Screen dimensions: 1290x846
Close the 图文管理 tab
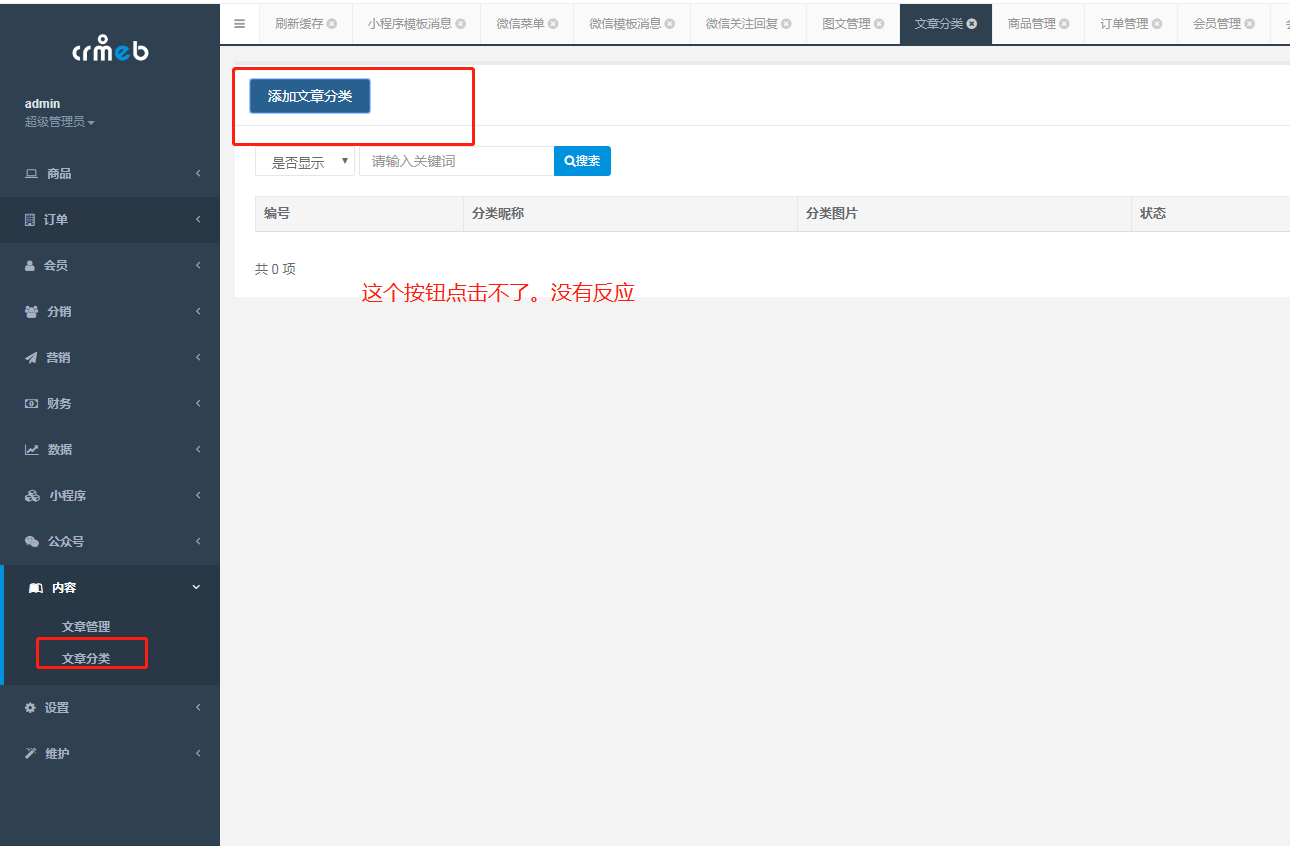point(879,24)
